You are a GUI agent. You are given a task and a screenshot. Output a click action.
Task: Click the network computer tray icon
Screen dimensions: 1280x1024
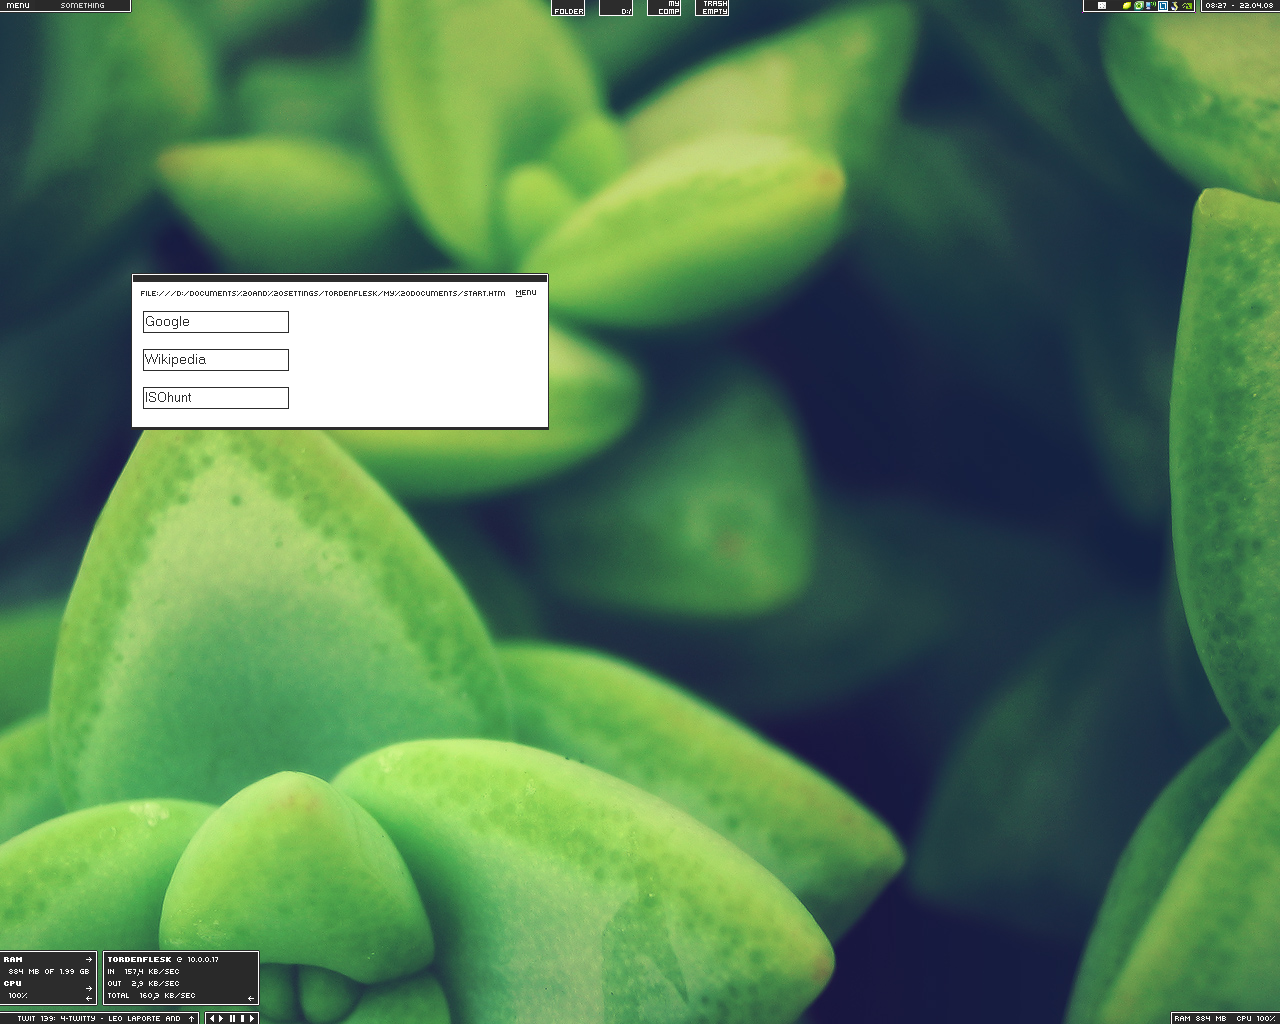coord(1150,6)
